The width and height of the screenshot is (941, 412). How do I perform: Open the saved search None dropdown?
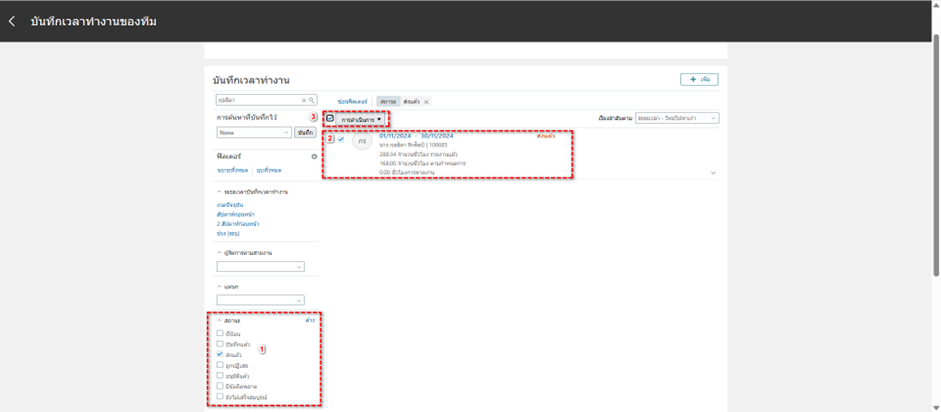point(254,132)
